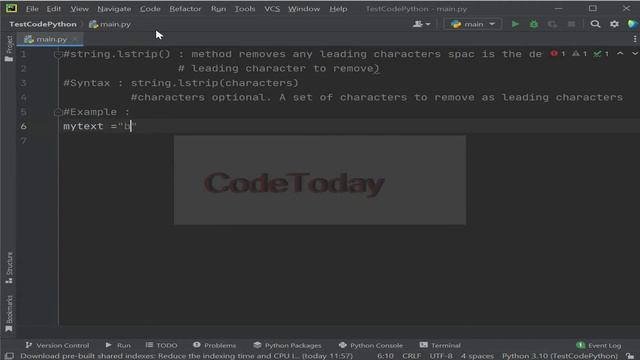
Task: Click main.py breadcrumb in navigation bar
Action: click(x=110, y=24)
